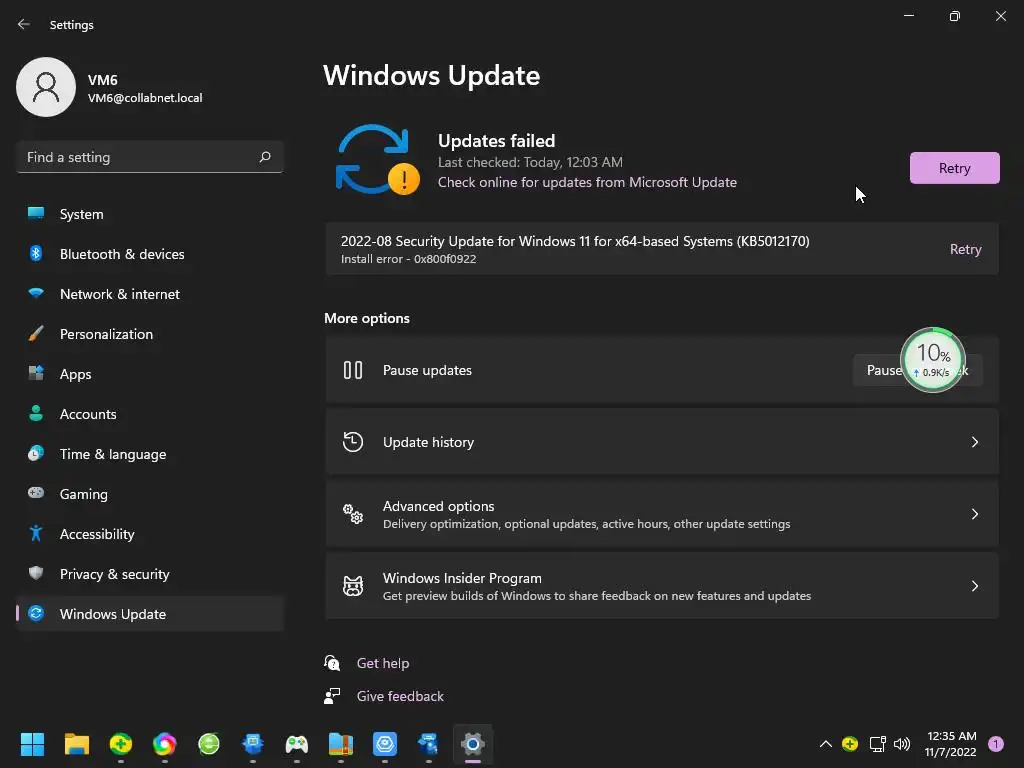This screenshot has width=1024, height=768.
Task: Open the green plus app in the taskbar
Action: point(121,744)
